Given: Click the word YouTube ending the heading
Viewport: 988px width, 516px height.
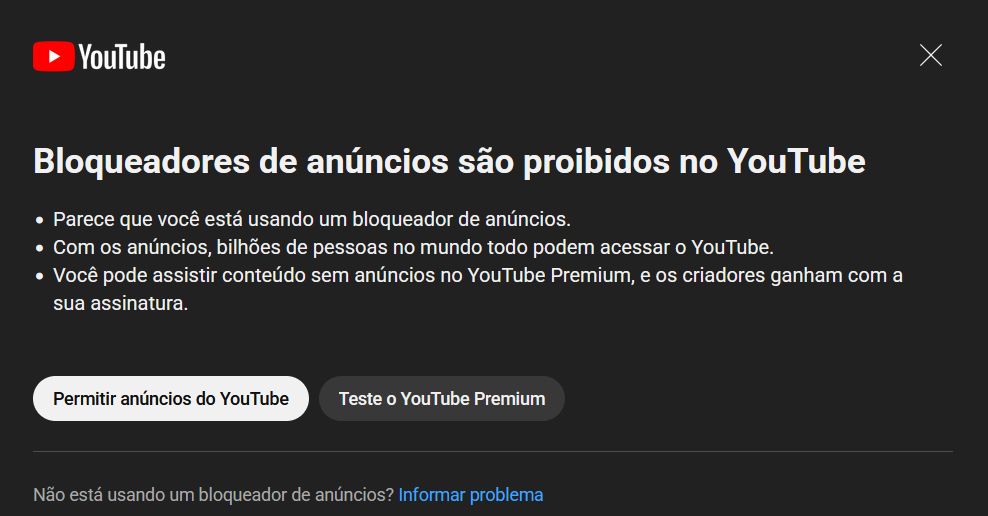Looking at the screenshot, I should 796,161.
